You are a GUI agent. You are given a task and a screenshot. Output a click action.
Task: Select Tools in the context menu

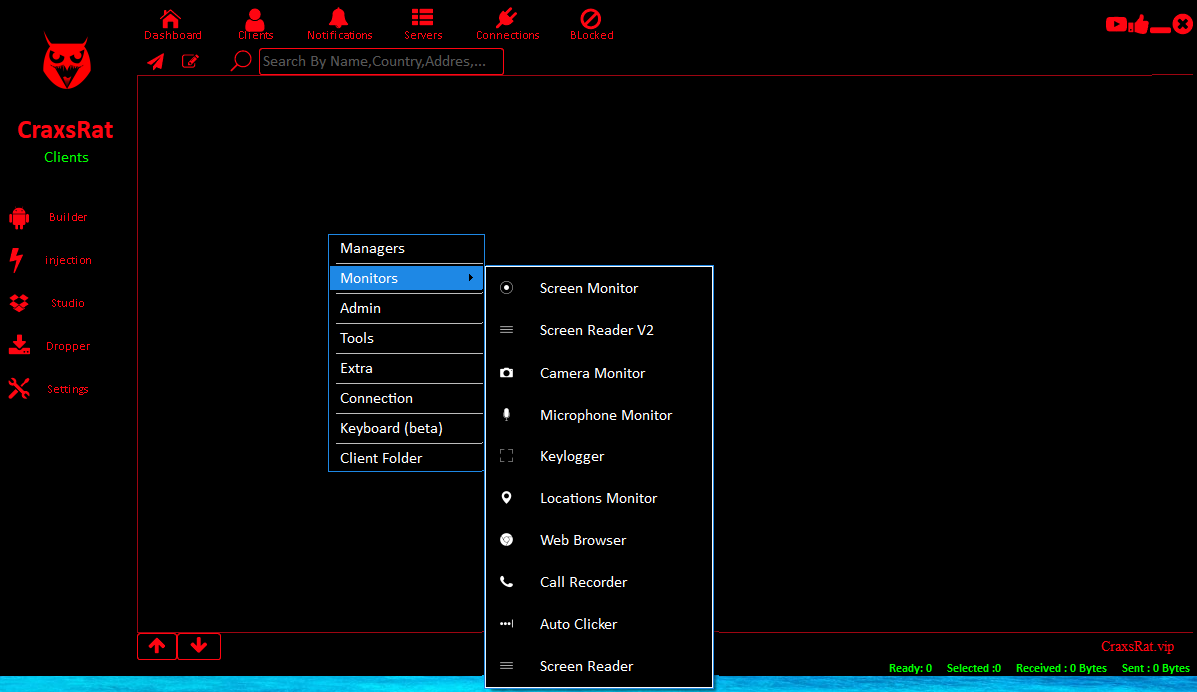[x=406, y=338]
